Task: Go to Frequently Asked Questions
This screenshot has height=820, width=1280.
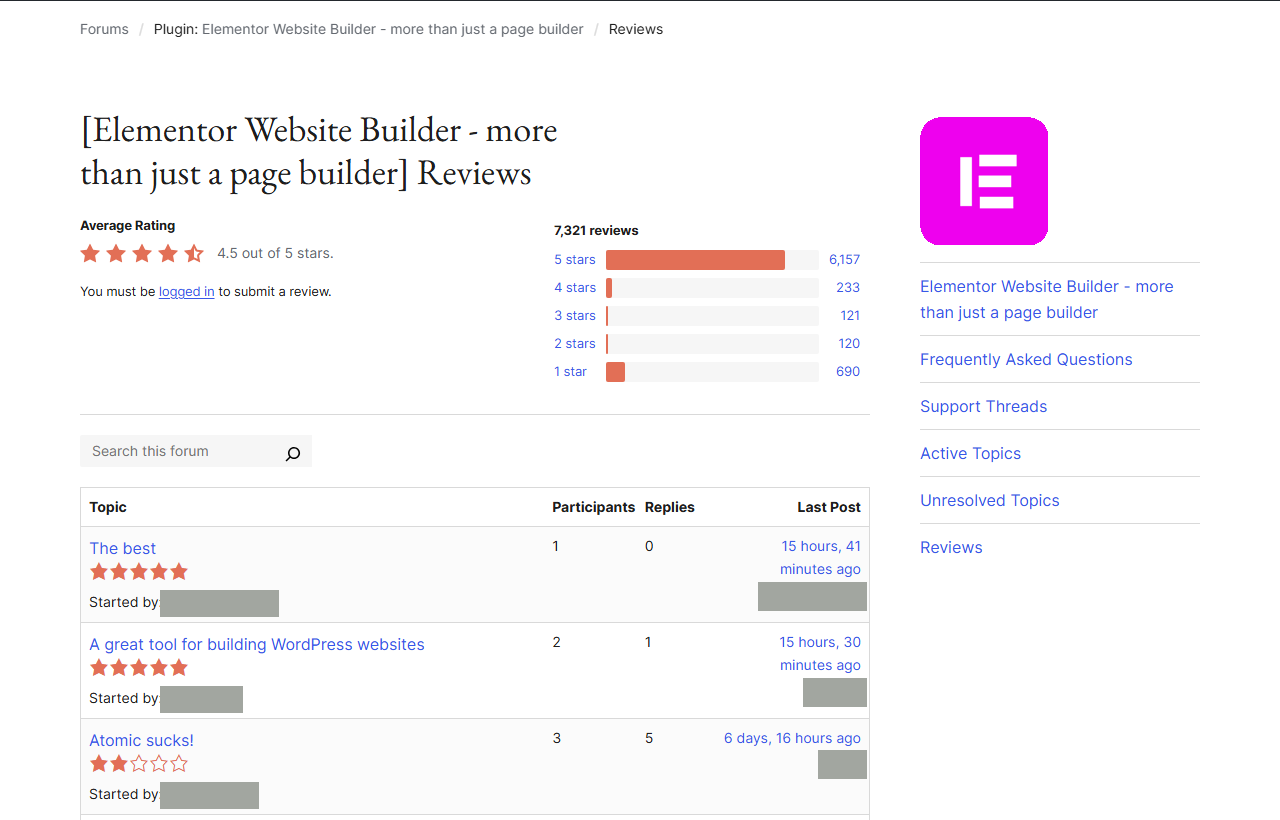Action: pos(1026,359)
